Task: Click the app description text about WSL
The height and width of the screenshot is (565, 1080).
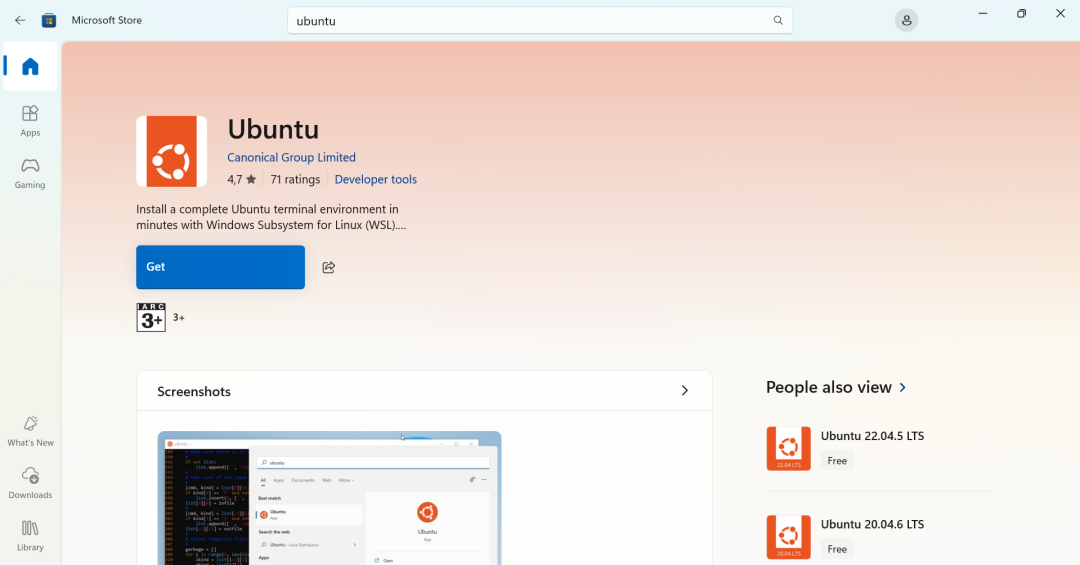Action: pyautogui.click(x=271, y=217)
